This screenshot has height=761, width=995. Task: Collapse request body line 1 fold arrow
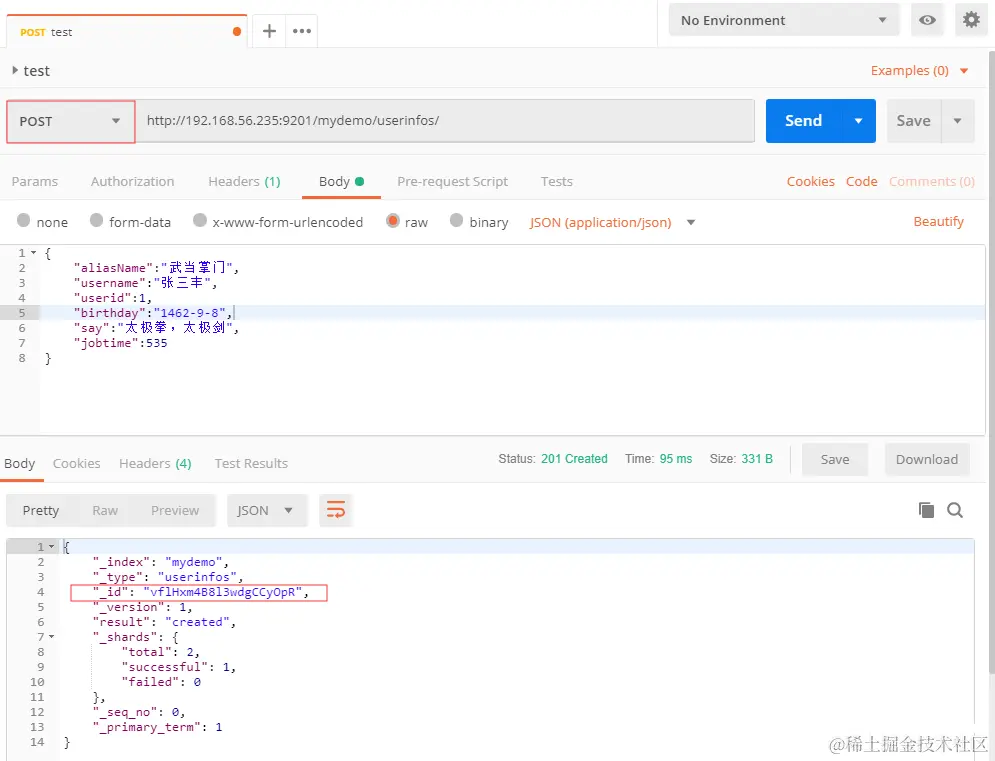[34, 253]
